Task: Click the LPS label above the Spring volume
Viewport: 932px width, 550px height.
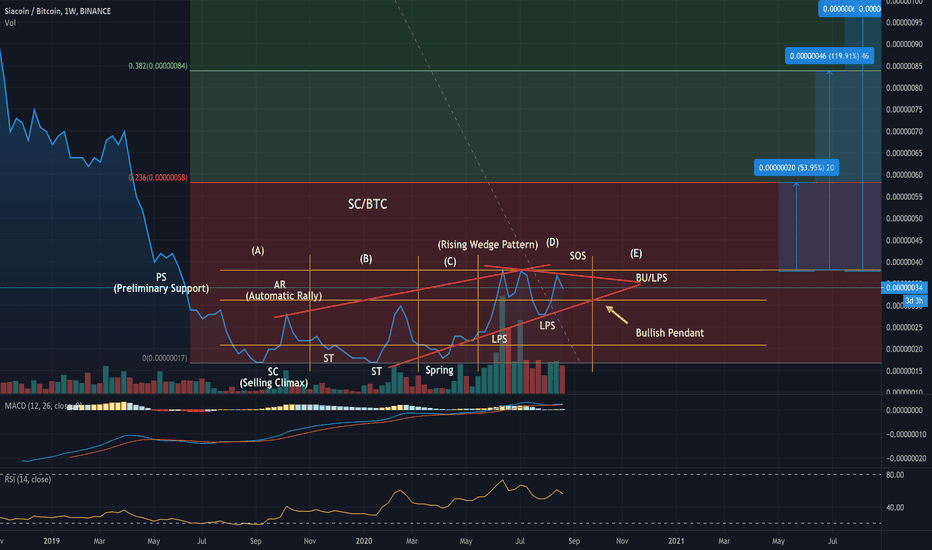Action: pyautogui.click(x=499, y=339)
